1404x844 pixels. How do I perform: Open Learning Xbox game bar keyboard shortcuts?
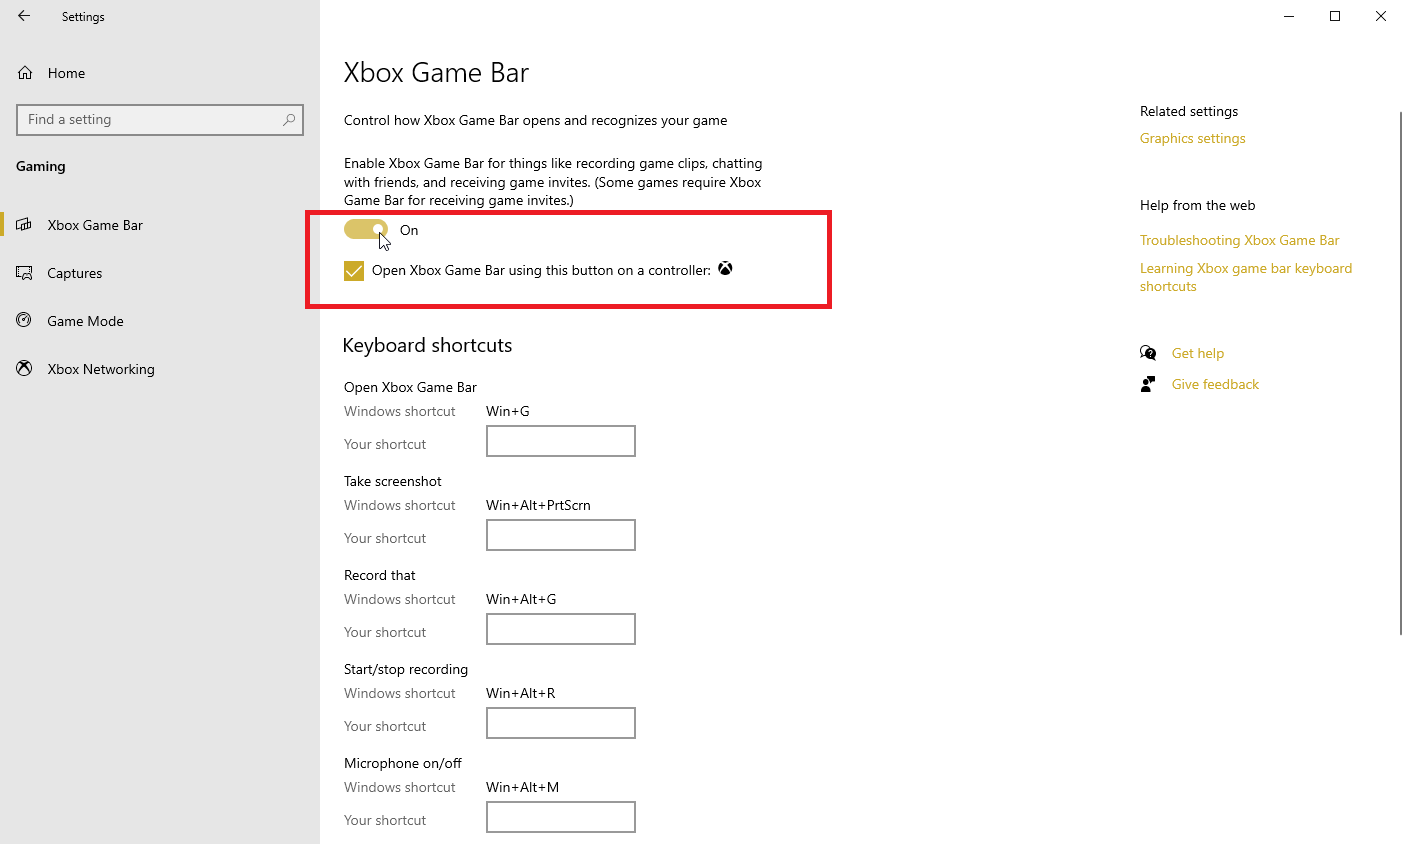pyautogui.click(x=1246, y=277)
